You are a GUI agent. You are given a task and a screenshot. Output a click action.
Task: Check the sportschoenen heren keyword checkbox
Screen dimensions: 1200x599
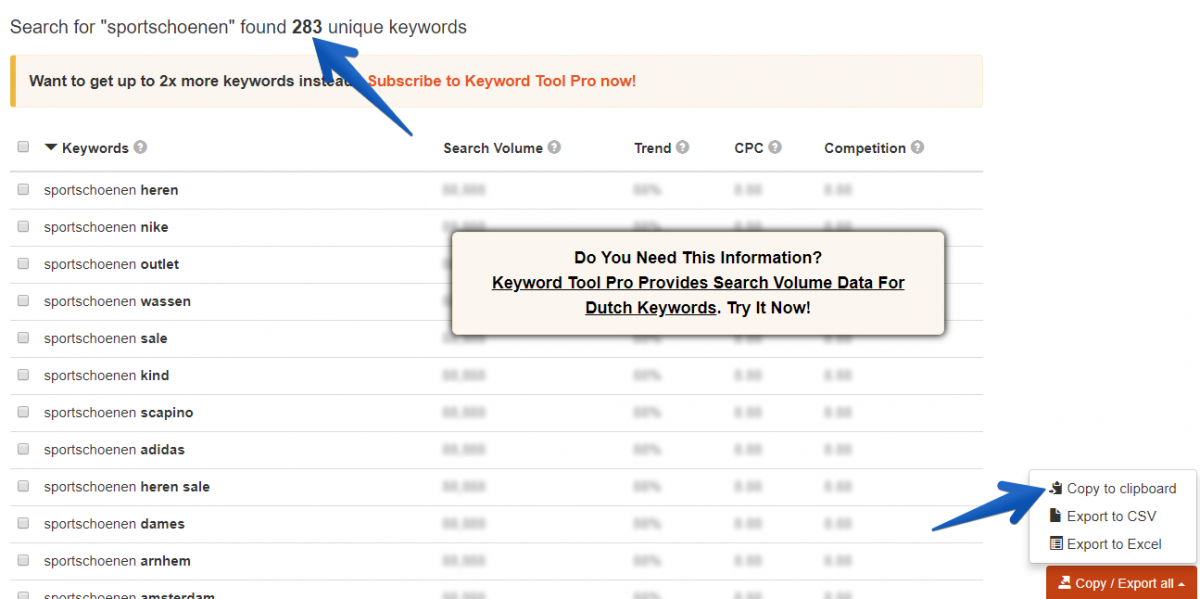22,189
